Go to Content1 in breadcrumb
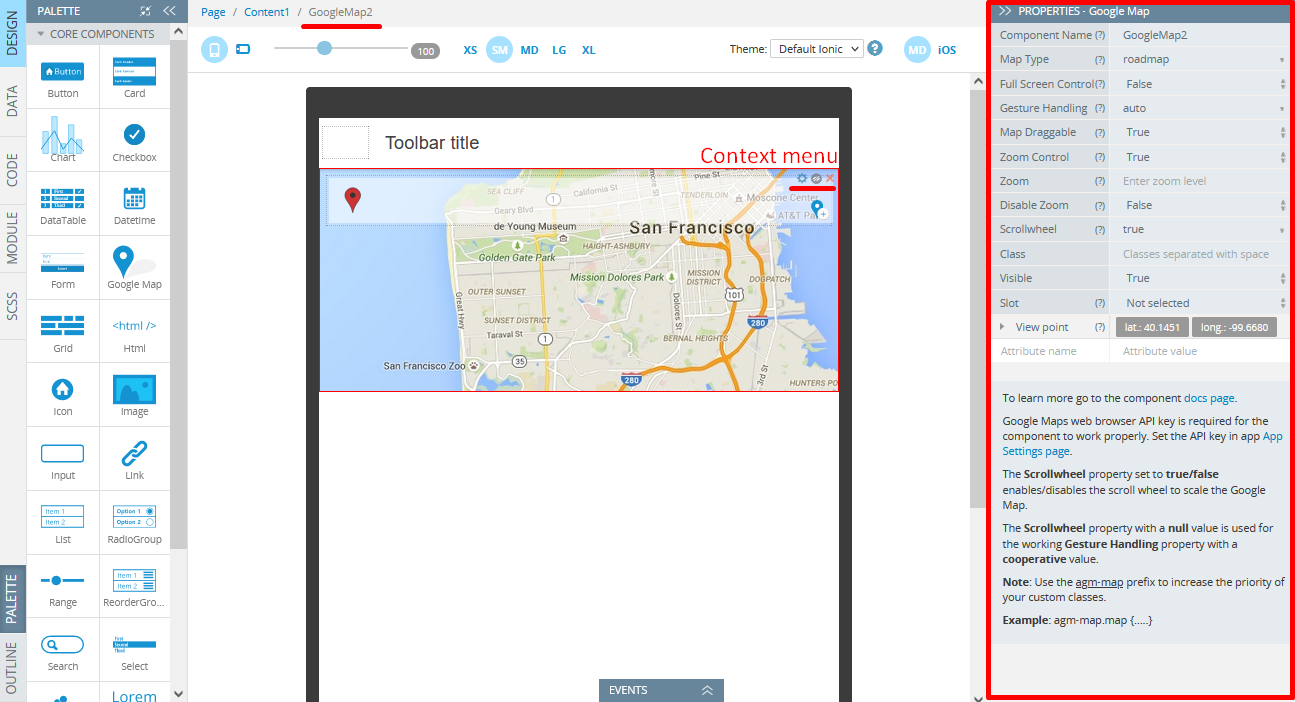This screenshot has width=1295, height=702. pos(266,12)
